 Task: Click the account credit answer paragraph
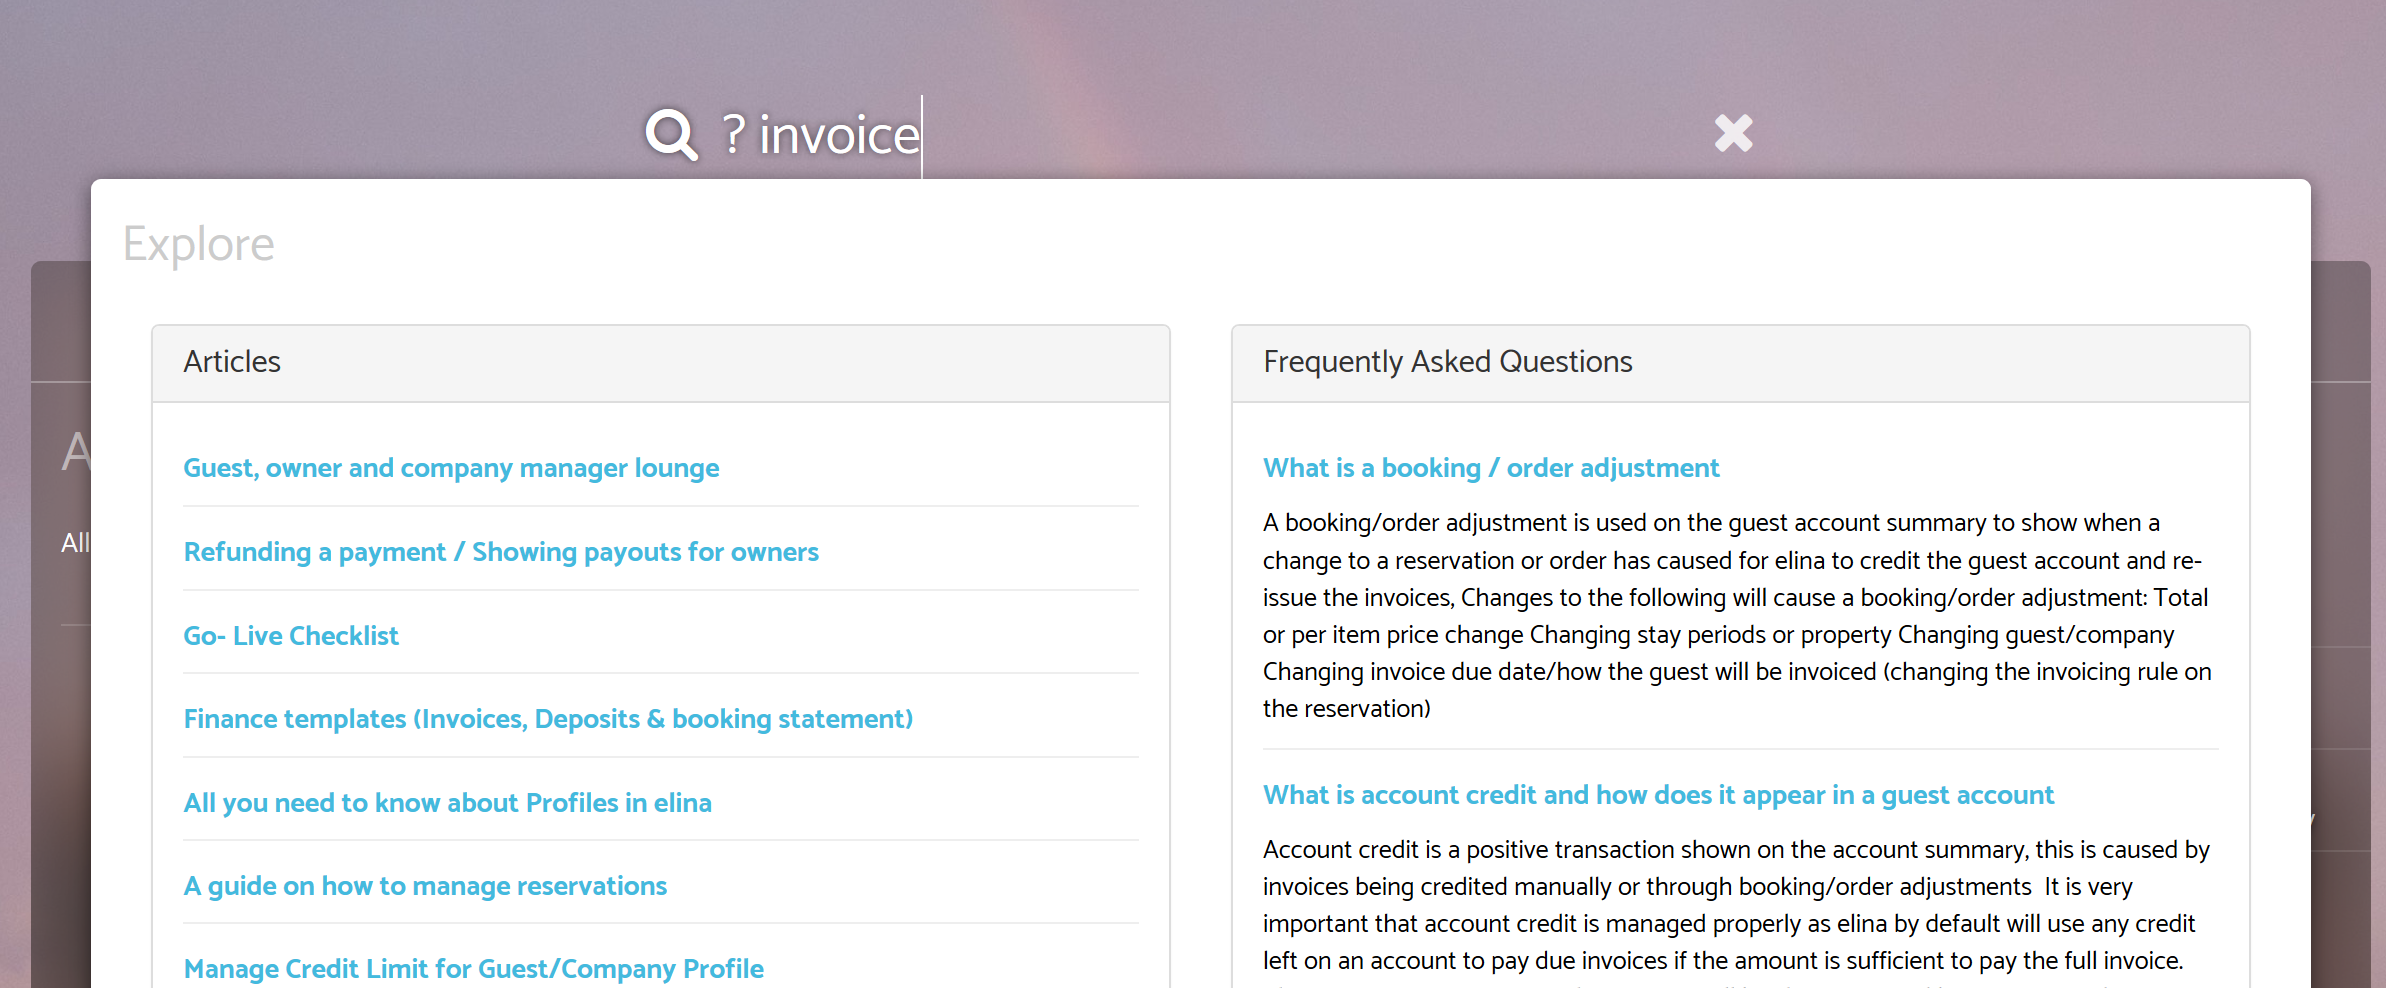coord(1738,905)
